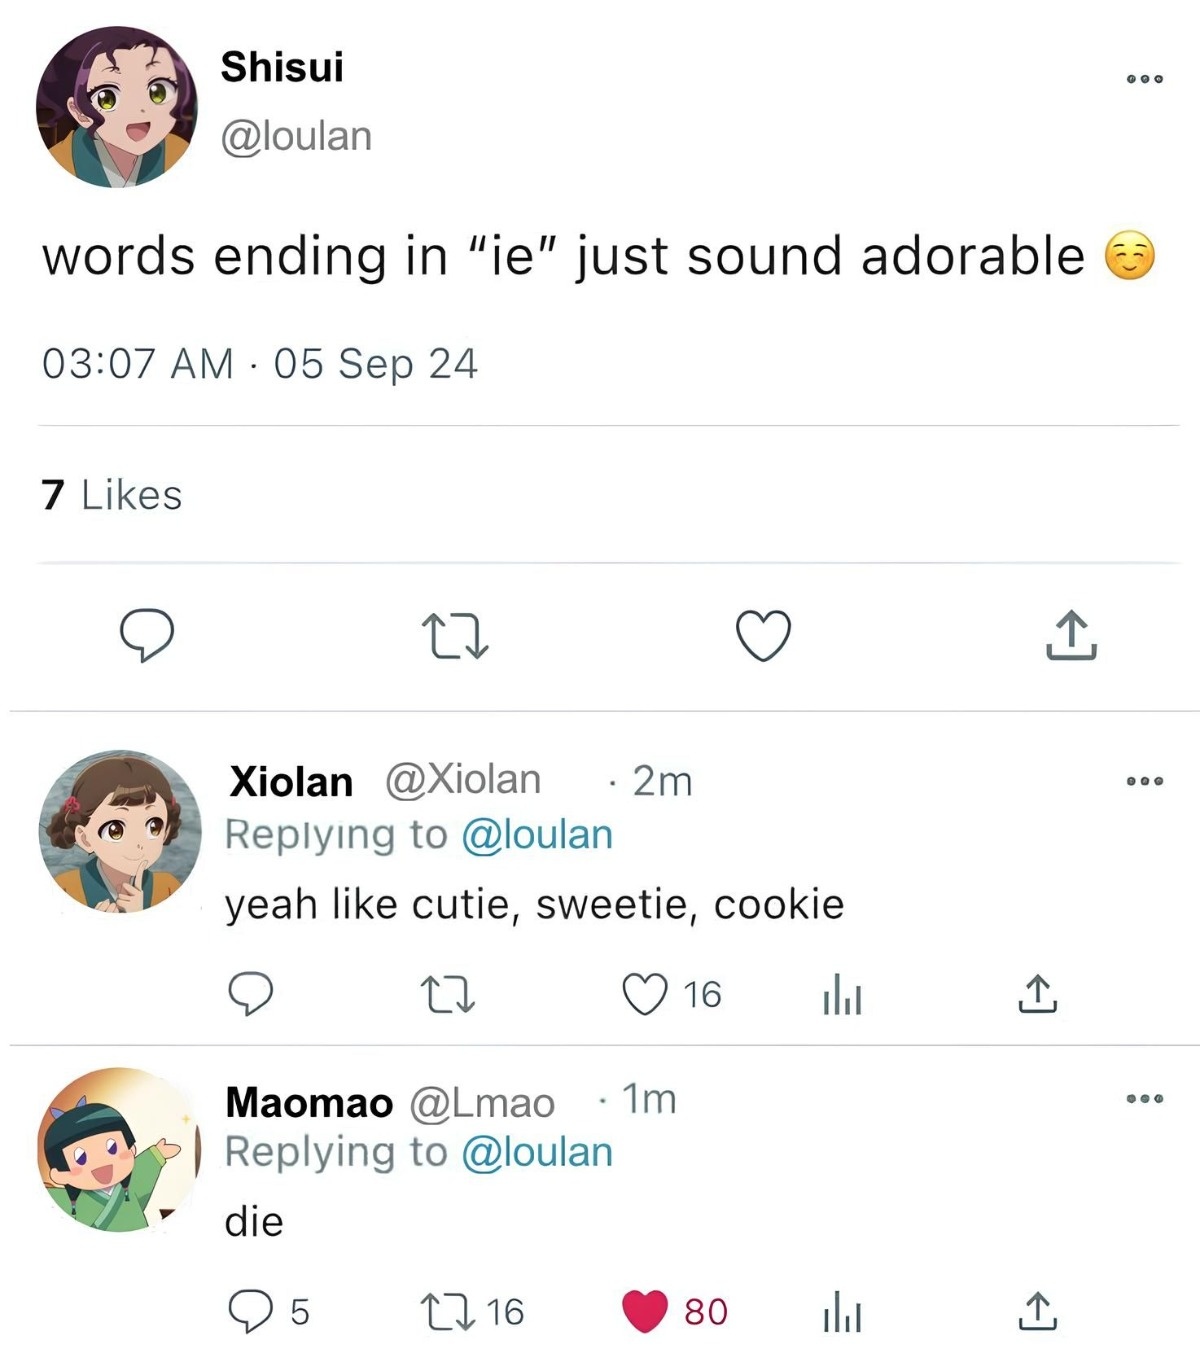Retweet Shisui's main tweet
This screenshot has width=1200, height=1372.
point(454,637)
